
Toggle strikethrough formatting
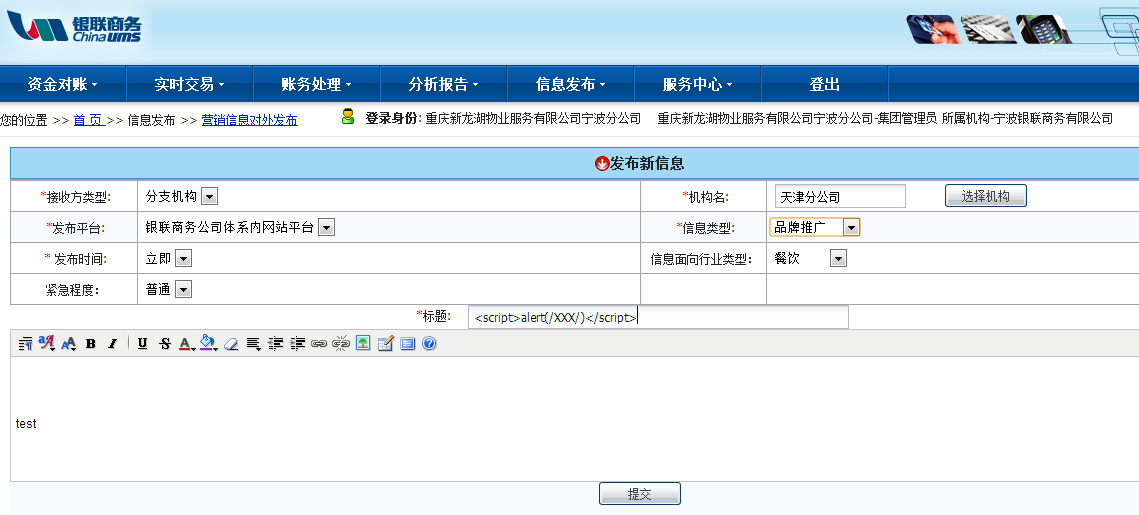(165, 344)
